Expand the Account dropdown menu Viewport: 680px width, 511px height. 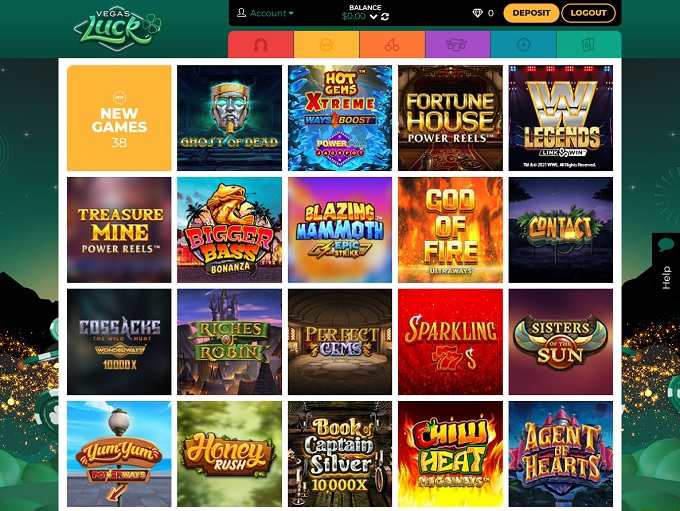tap(265, 13)
